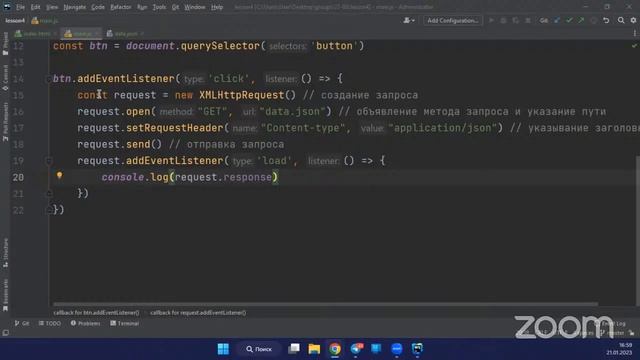Open the Edit menu

pyautogui.click(x=36, y=7)
